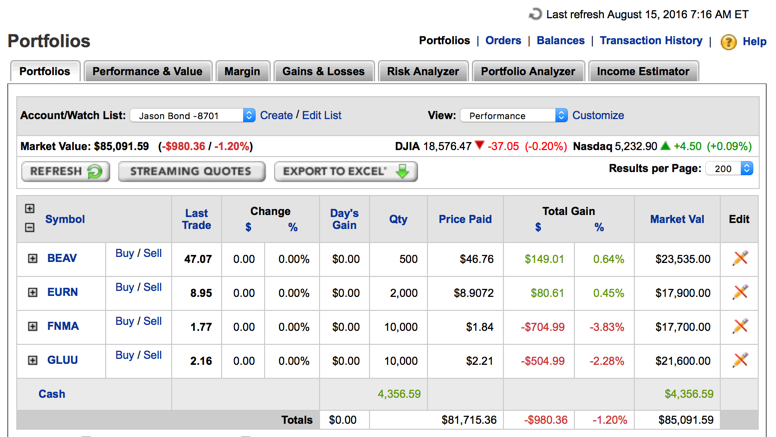
Task: Open the Transaction History link
Action: [x=651, y=41]
